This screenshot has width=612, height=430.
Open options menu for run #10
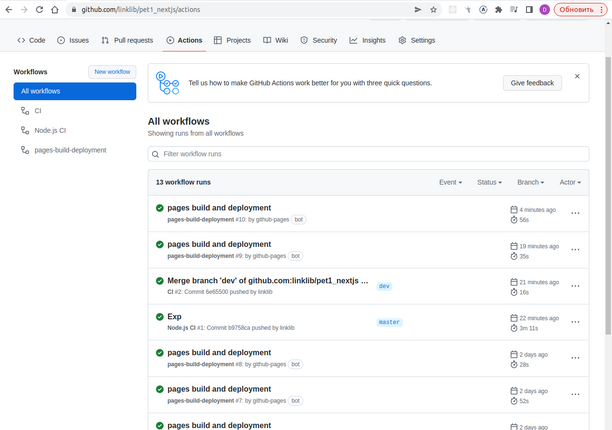pos(575,213)
